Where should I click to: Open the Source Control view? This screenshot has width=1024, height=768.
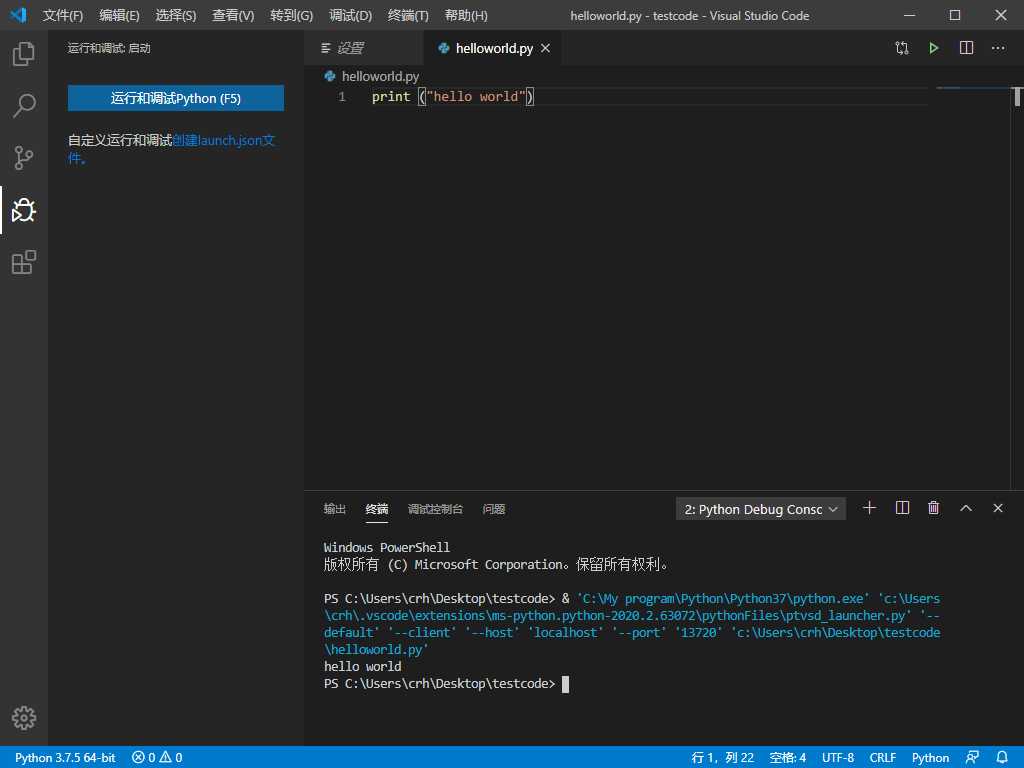[x=24, y=157]
